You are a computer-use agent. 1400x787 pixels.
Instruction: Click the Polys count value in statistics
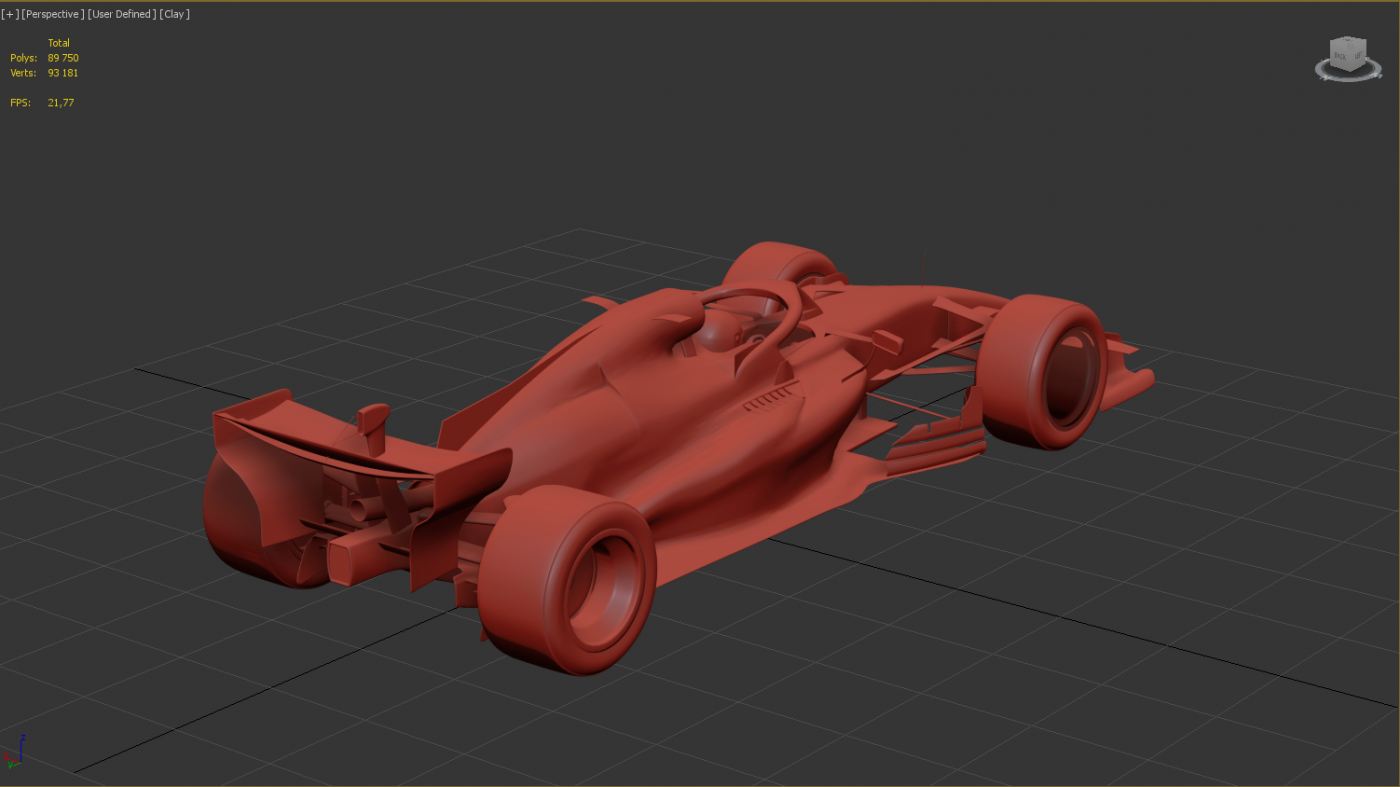pyautogui.click(x=63, y=58)
